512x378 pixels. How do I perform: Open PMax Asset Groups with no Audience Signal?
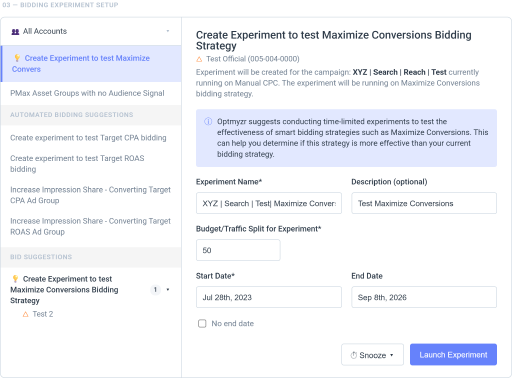tap(87, 93)
